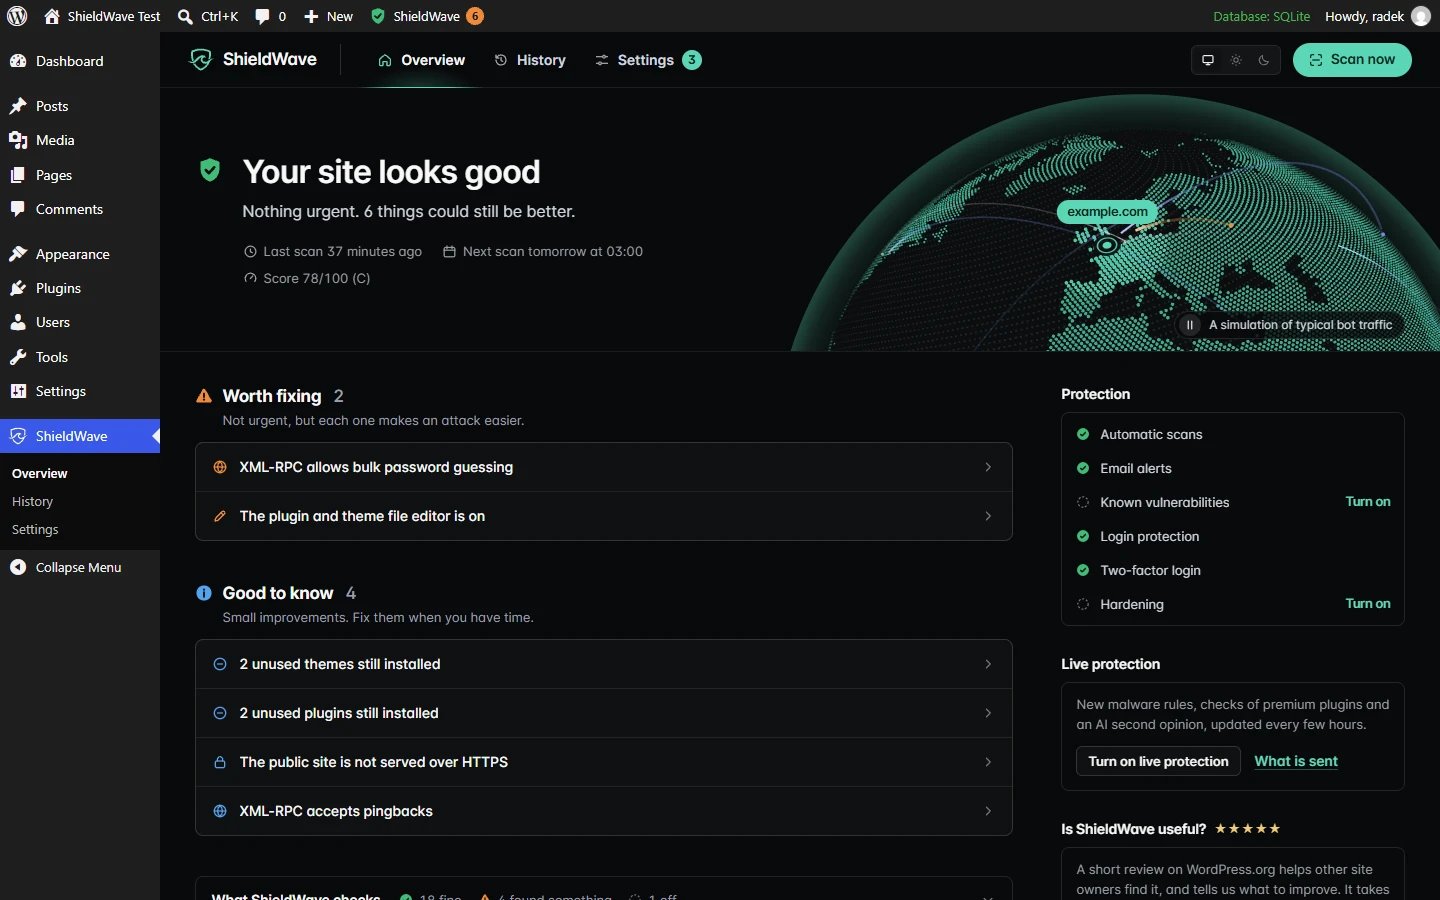Viewport: 1440px width, 900px height.
Task: Open Users menu
Action: pyautogui.click(x=80, y=322)
